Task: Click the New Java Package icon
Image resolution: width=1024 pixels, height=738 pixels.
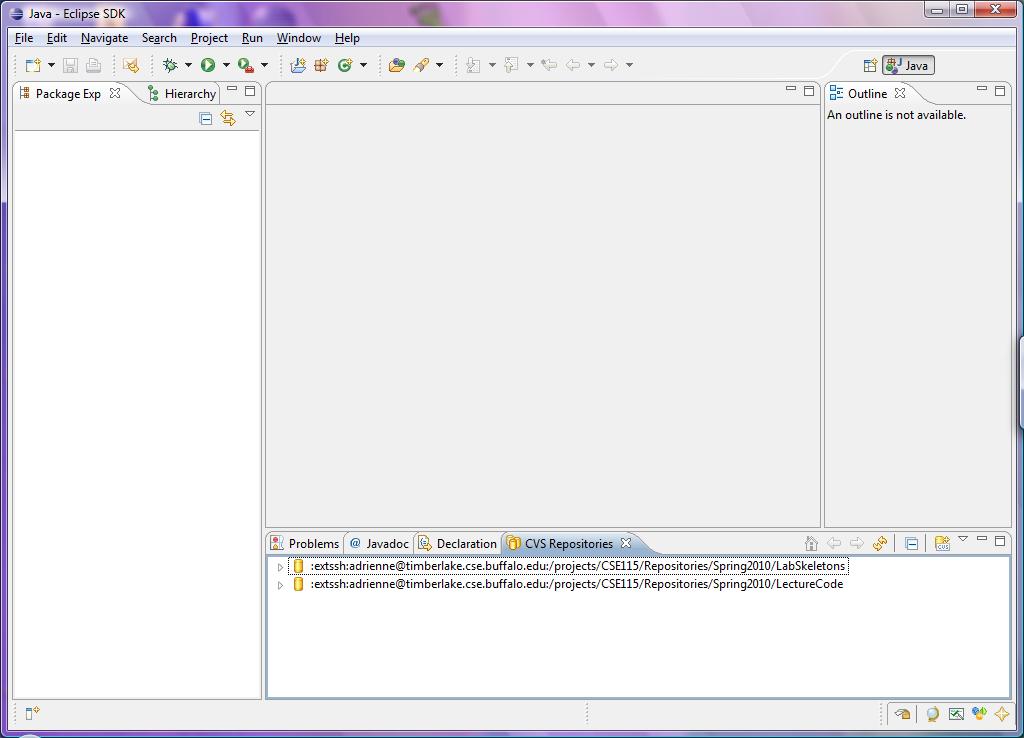Action: pos(298,65)
